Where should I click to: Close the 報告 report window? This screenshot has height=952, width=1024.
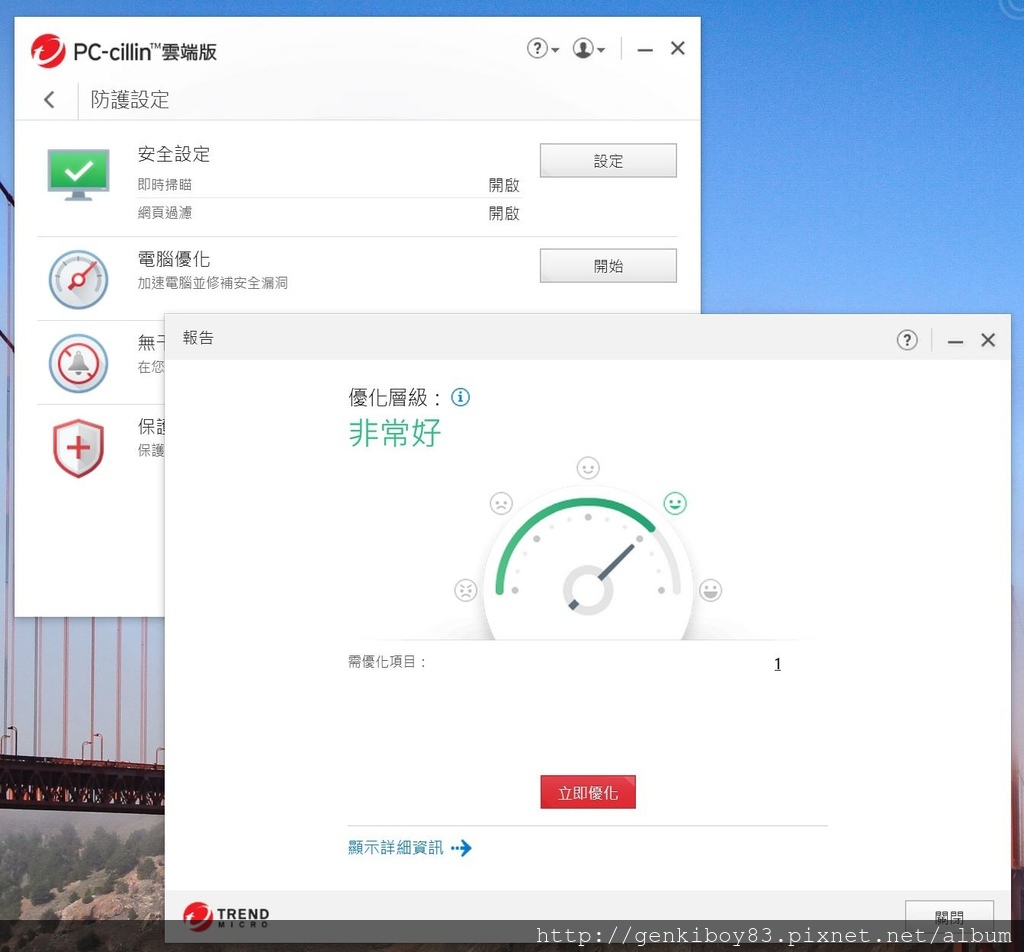click(988, 340)
